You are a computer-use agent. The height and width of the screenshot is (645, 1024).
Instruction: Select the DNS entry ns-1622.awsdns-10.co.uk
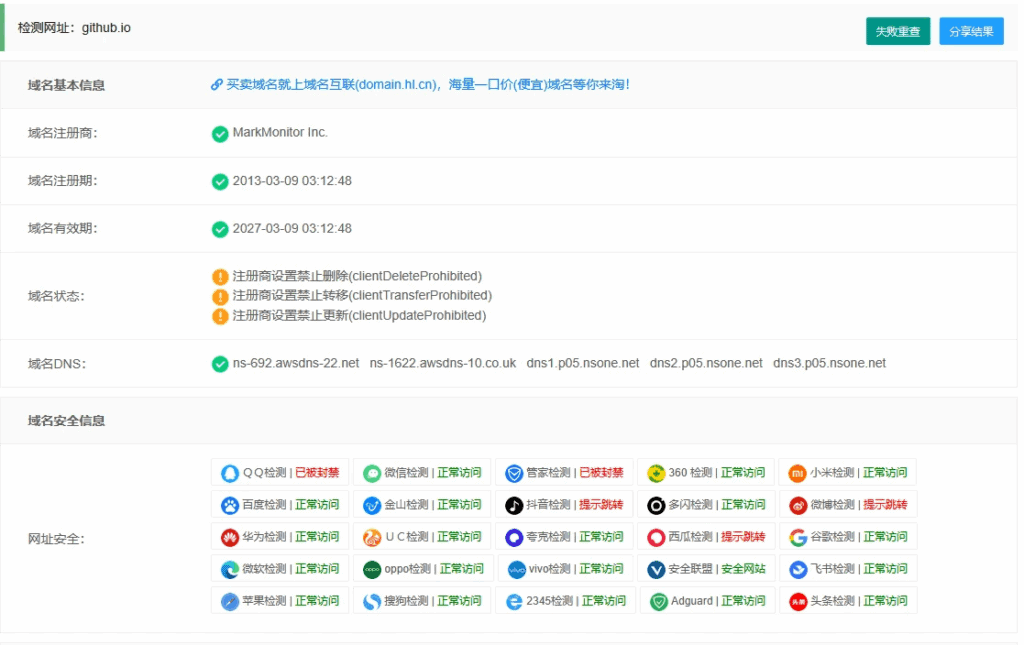click(x=443, y=363)
